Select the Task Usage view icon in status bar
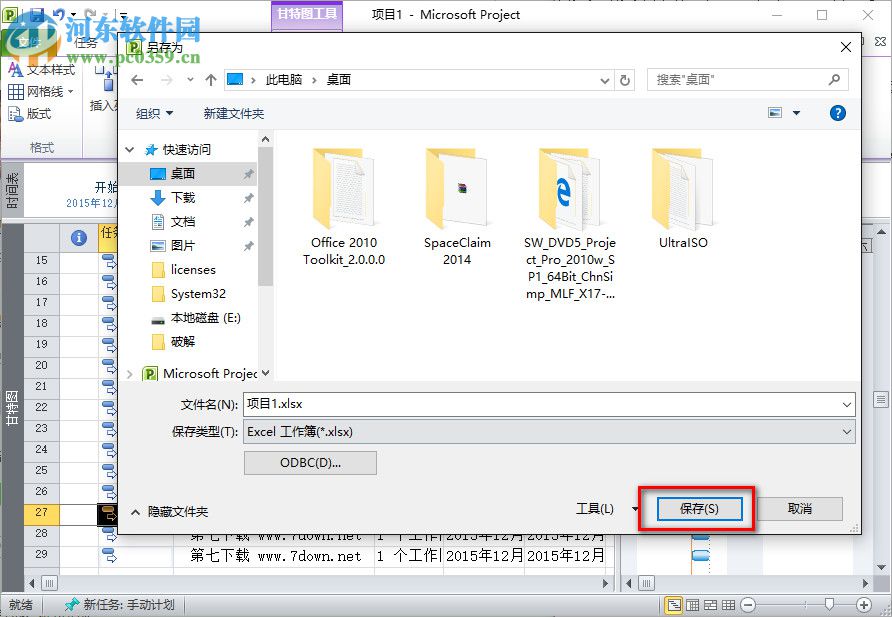The image size is (892, 617). 690,604
